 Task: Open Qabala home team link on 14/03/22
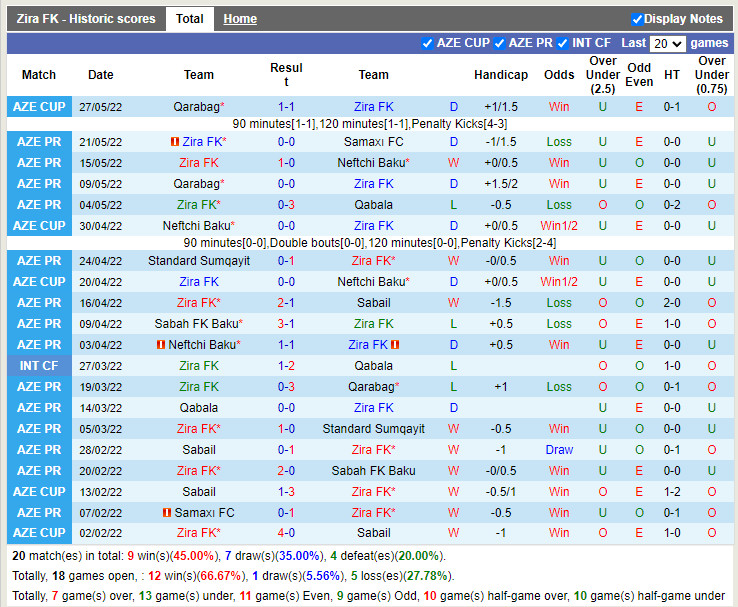pos(199,408)
